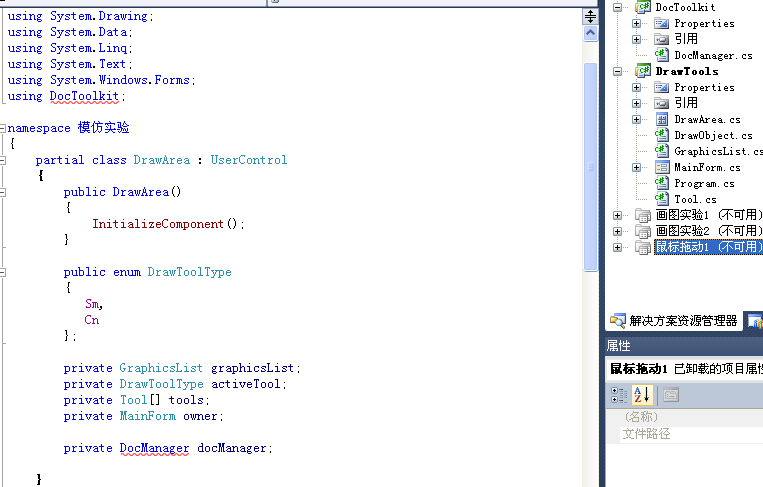Select MainForm.cs in the solution tree
The height and width of the screenshot is (487, 763).
[707, 168]
